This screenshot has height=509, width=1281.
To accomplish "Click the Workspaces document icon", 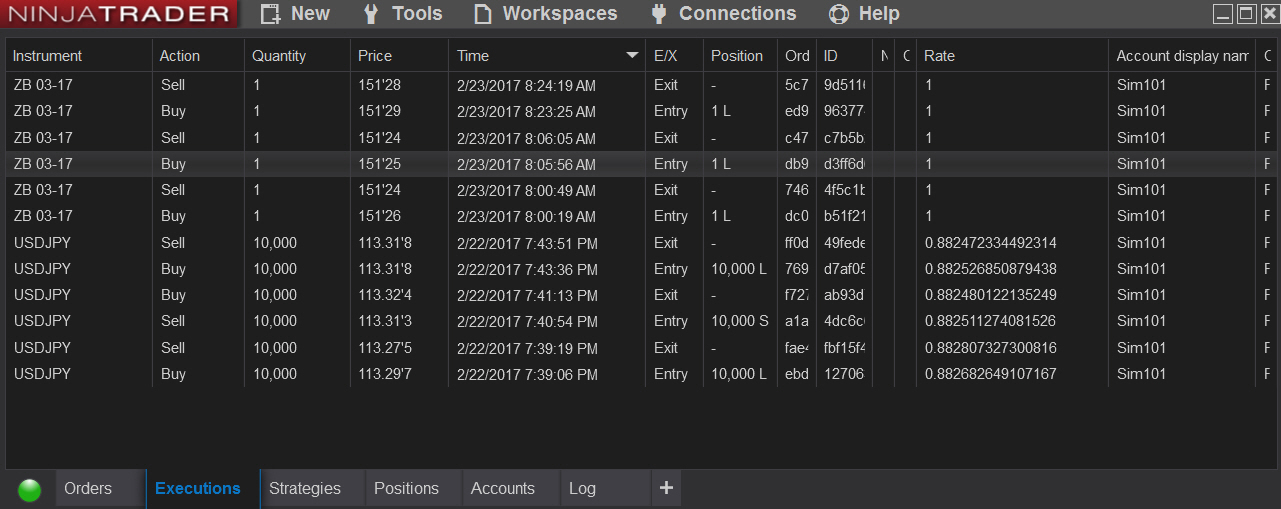I will pyautogui.click(x=483, y=14).
